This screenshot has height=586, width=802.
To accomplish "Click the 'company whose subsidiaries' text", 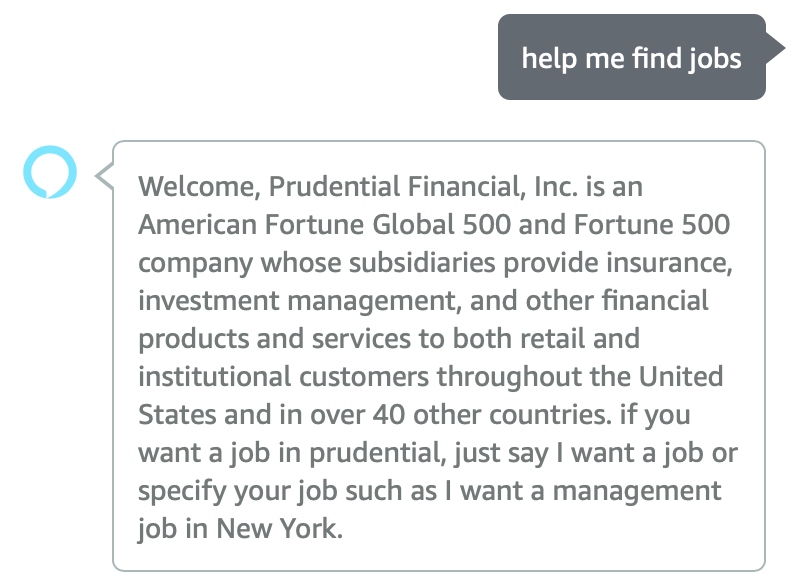I will 317,263.
